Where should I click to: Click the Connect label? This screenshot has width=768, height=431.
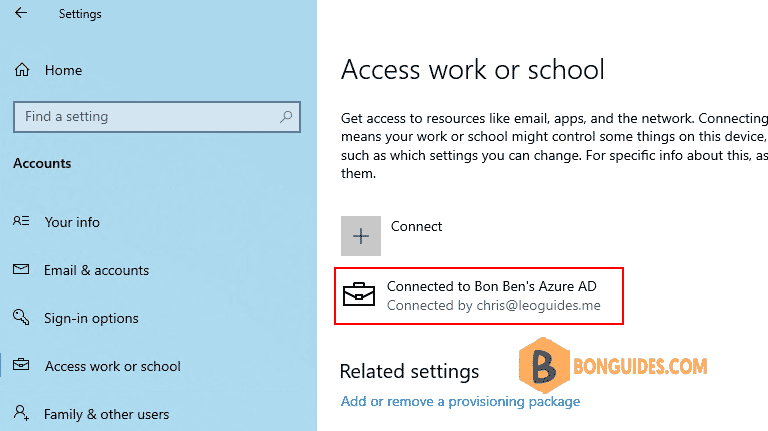point(416,226)
